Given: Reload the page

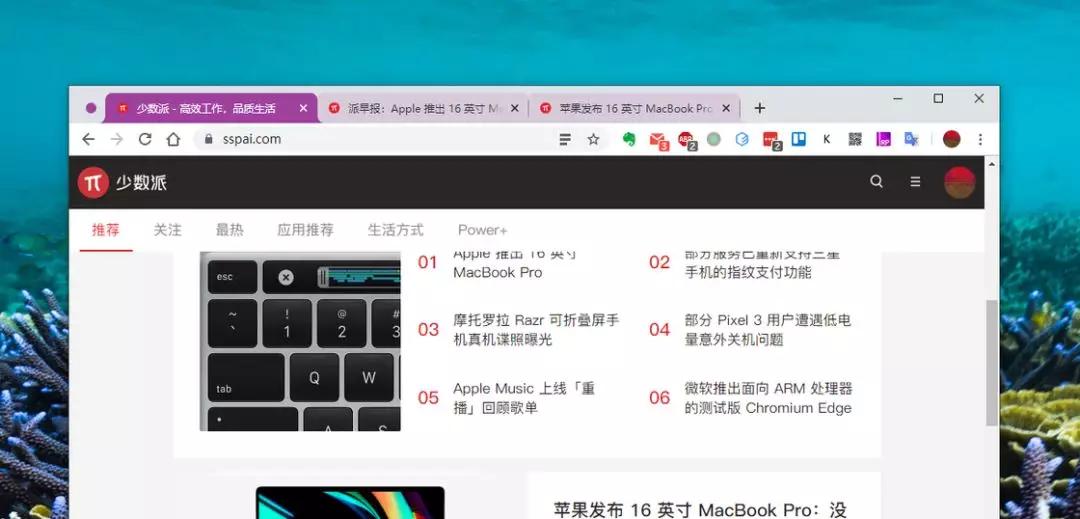Looking at the screenshot, I should [145, 139].
